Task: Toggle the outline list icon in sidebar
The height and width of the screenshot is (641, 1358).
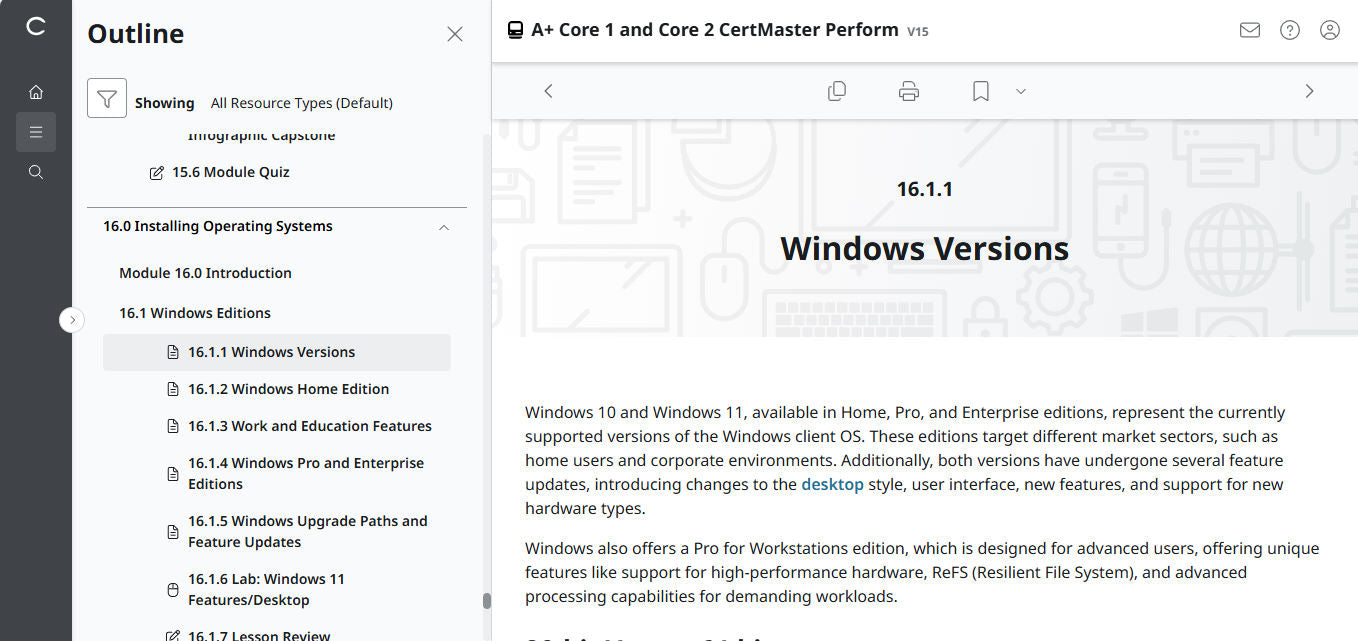Action: click(36, 132)
